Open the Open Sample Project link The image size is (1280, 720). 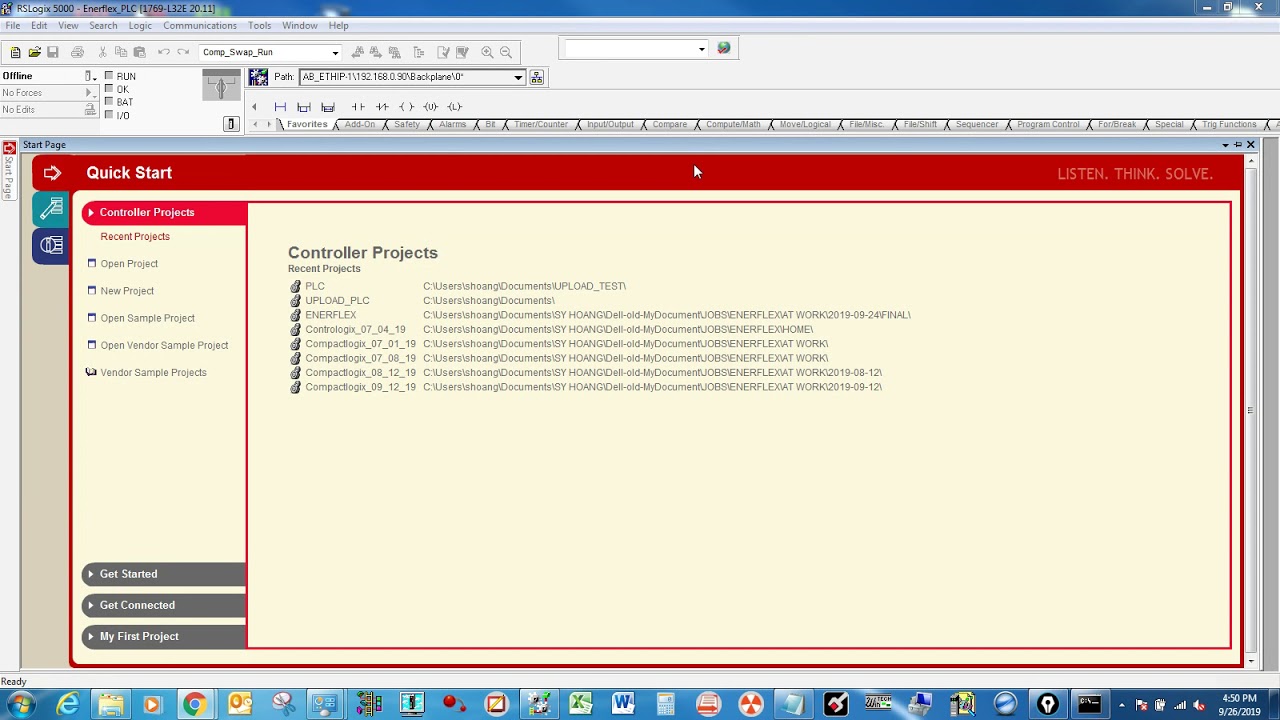147,318
